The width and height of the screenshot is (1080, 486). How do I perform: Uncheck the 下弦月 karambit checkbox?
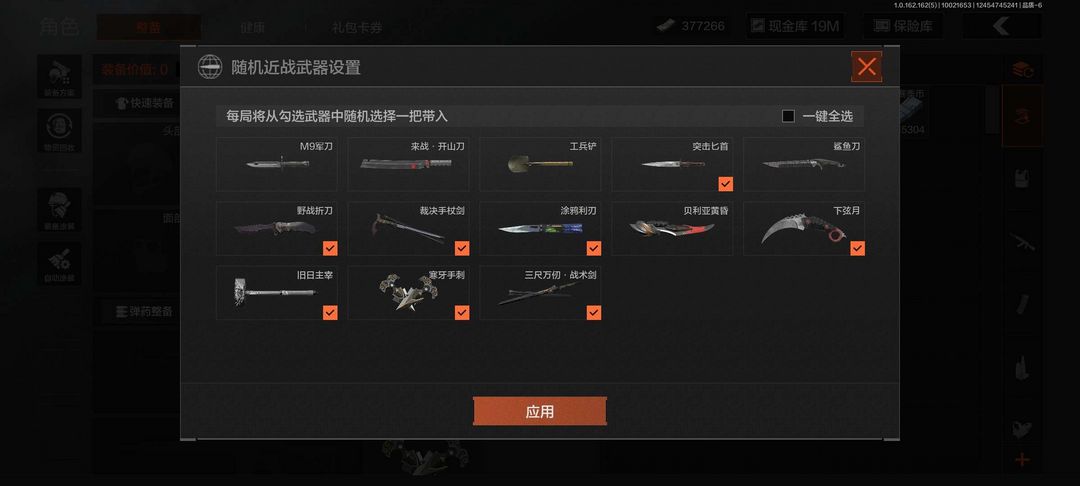coord(857,248)
